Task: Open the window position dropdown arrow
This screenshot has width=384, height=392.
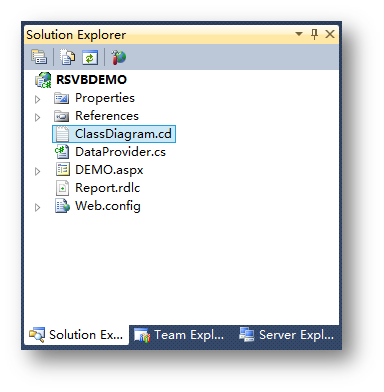Action: point(299,34)
